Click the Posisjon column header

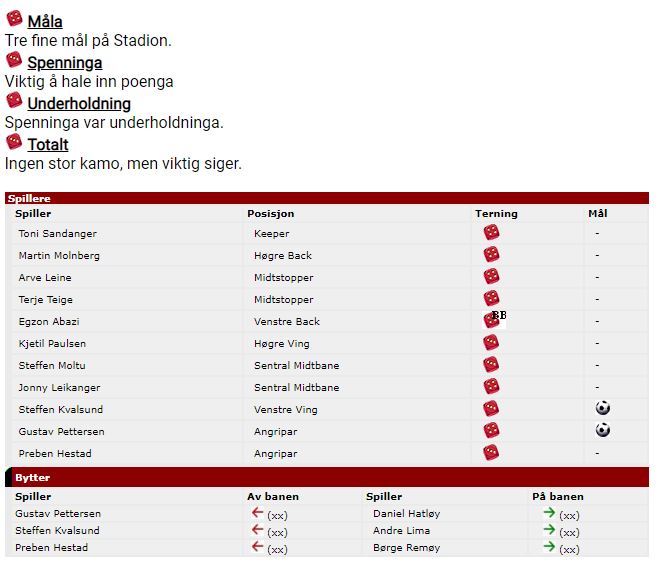point(271,213)
